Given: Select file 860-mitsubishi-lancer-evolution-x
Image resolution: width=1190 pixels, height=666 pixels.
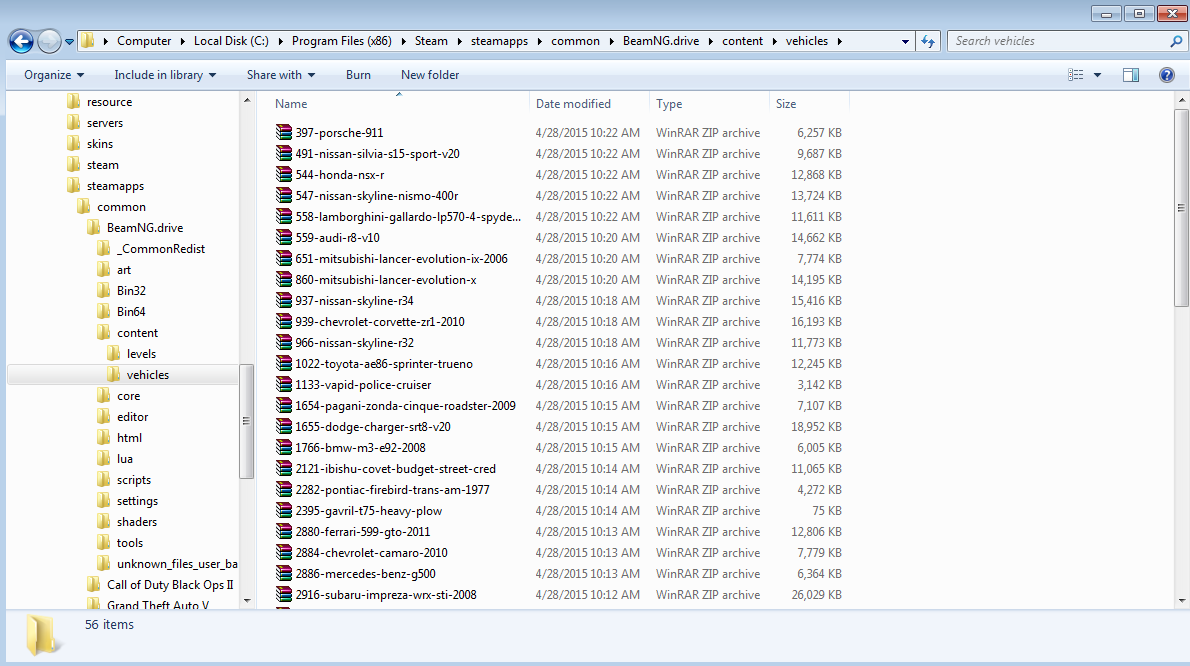Looking at the screenshot, I should click(386, 280).
